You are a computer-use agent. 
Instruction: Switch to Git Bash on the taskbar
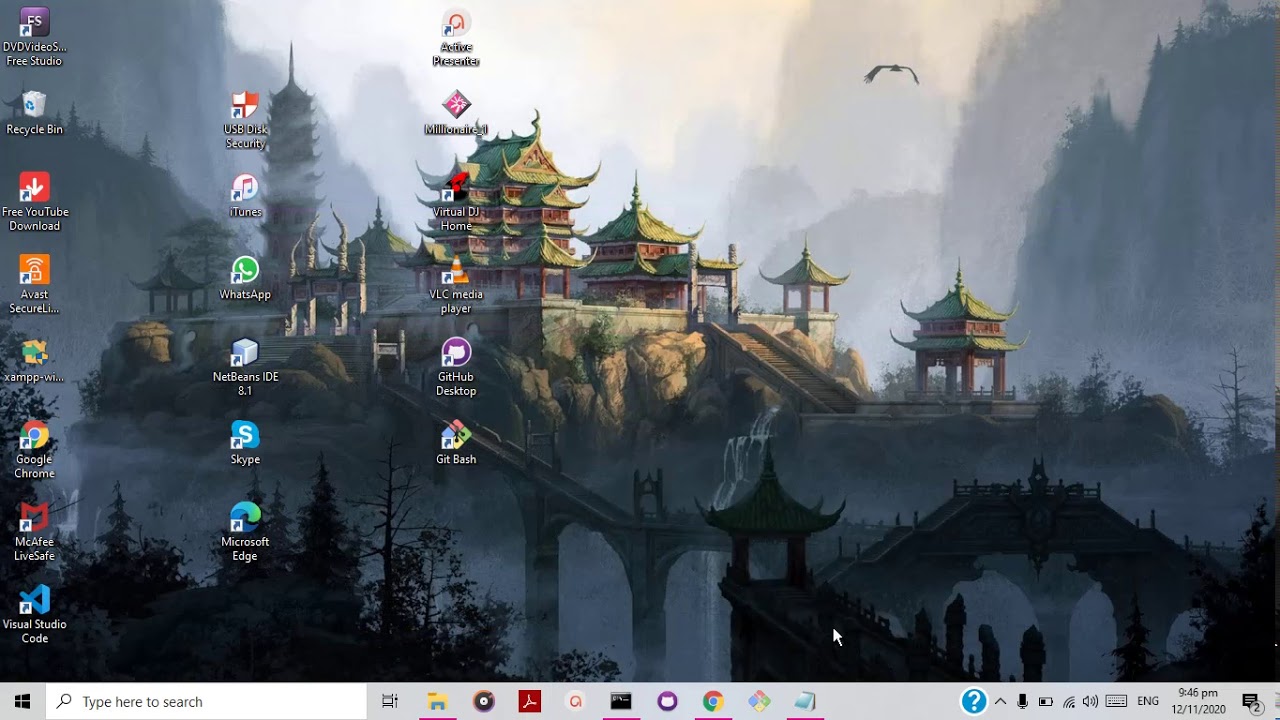(x=759, y=701)
